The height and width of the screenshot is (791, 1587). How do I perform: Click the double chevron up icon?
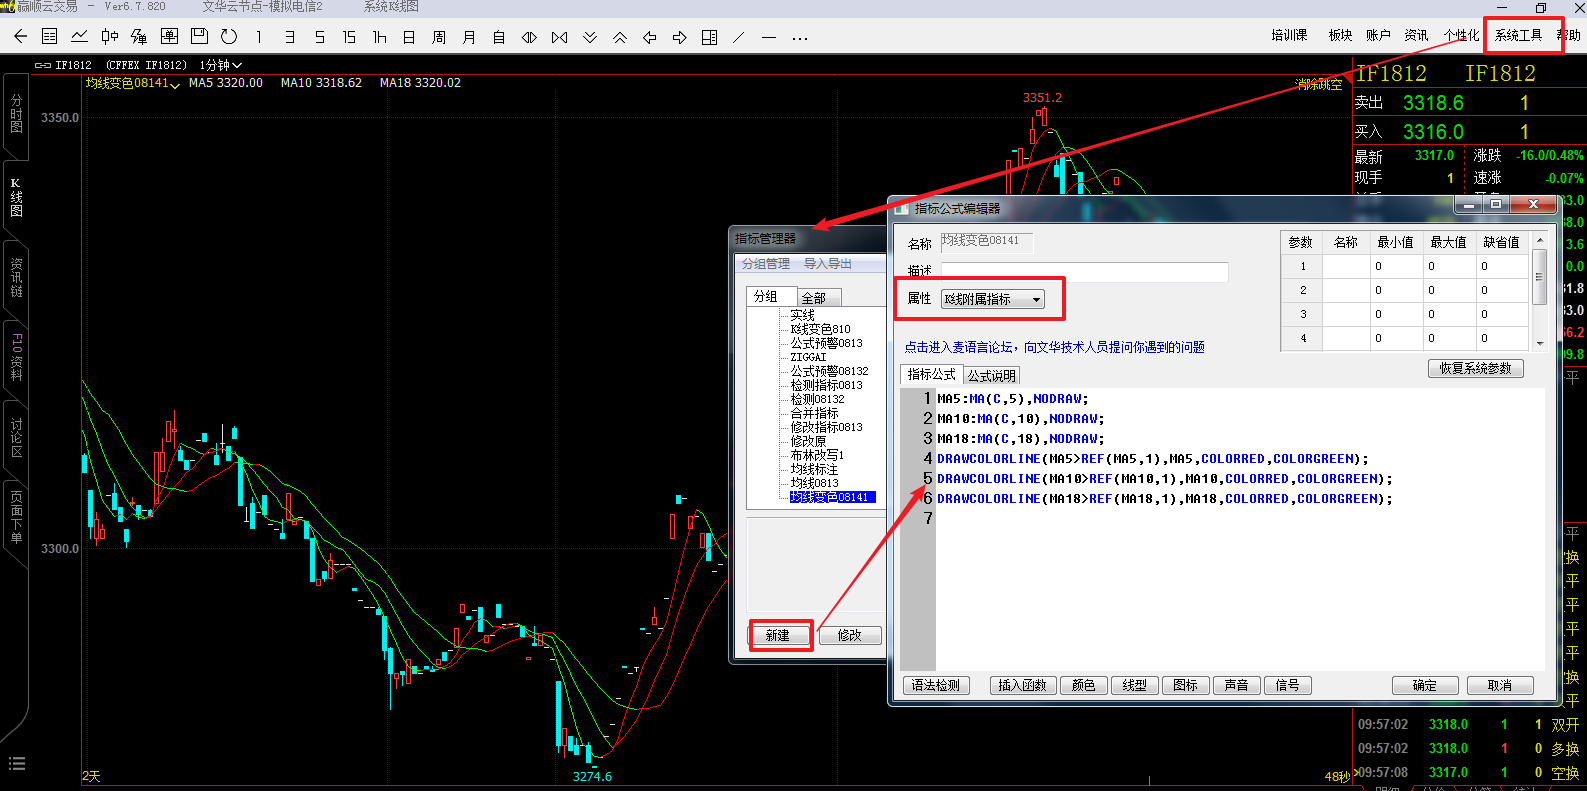tap(620, 37)
